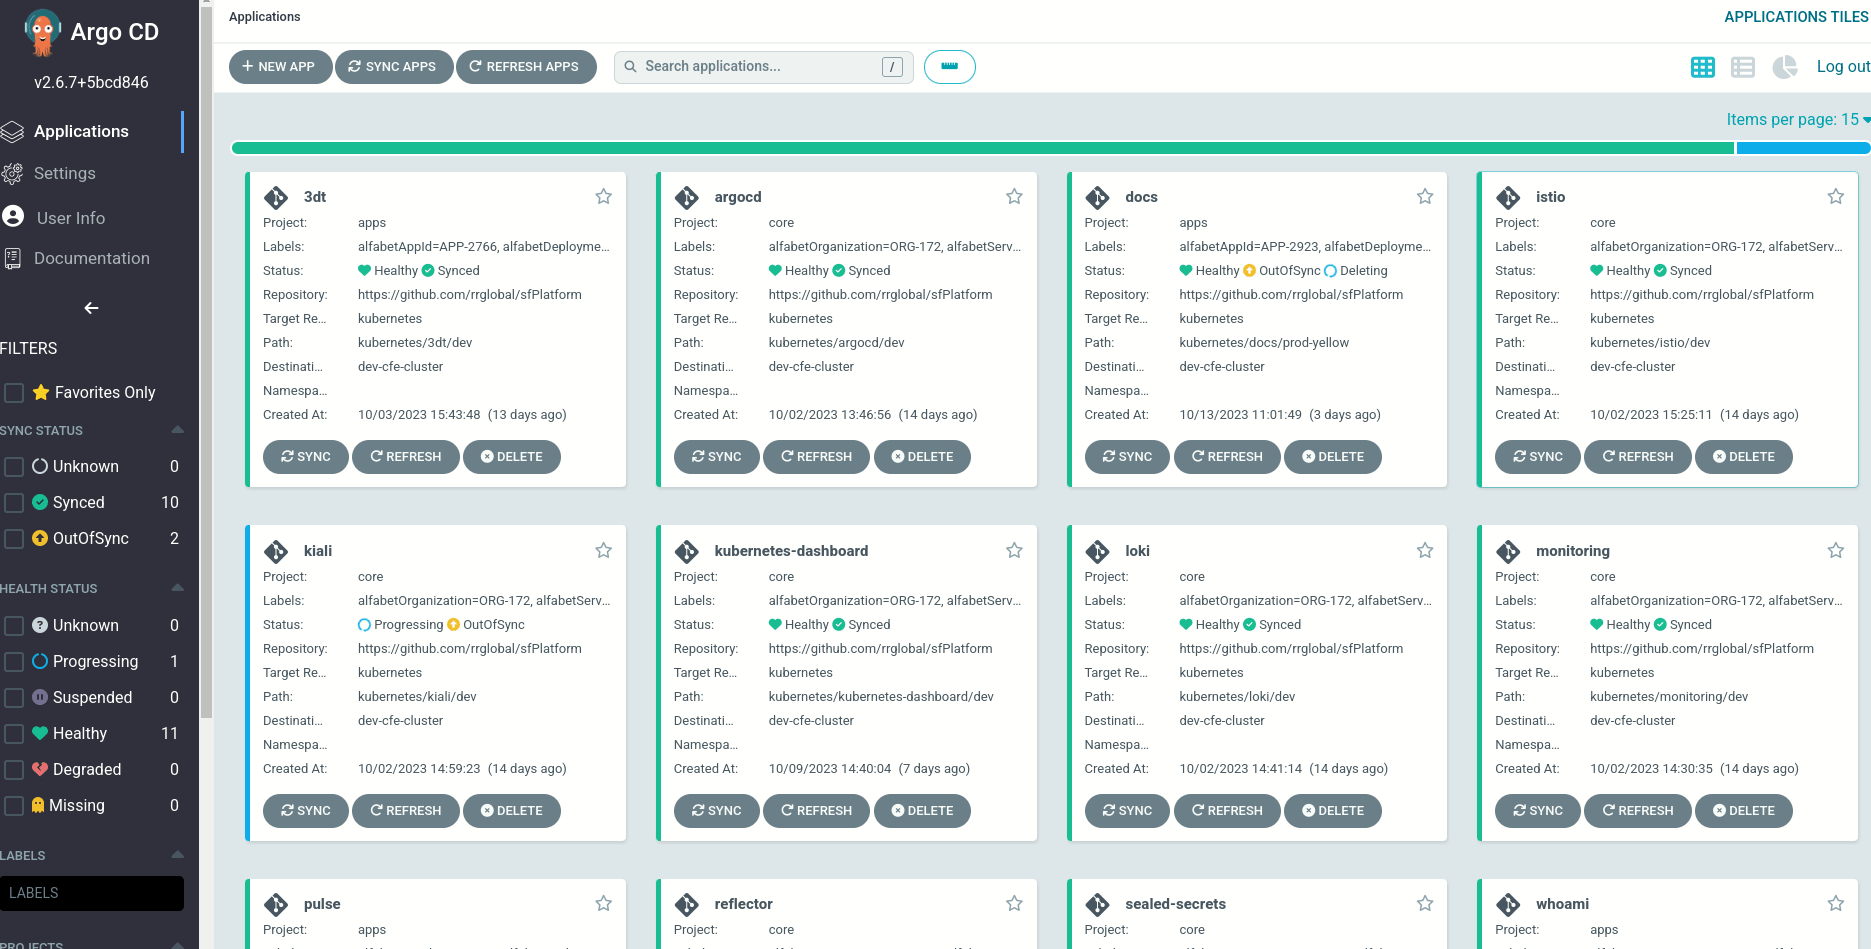The height and width of the screenshot is (949, 1871).
Task: Filter by Progressing health status
Action: point(14,662)
